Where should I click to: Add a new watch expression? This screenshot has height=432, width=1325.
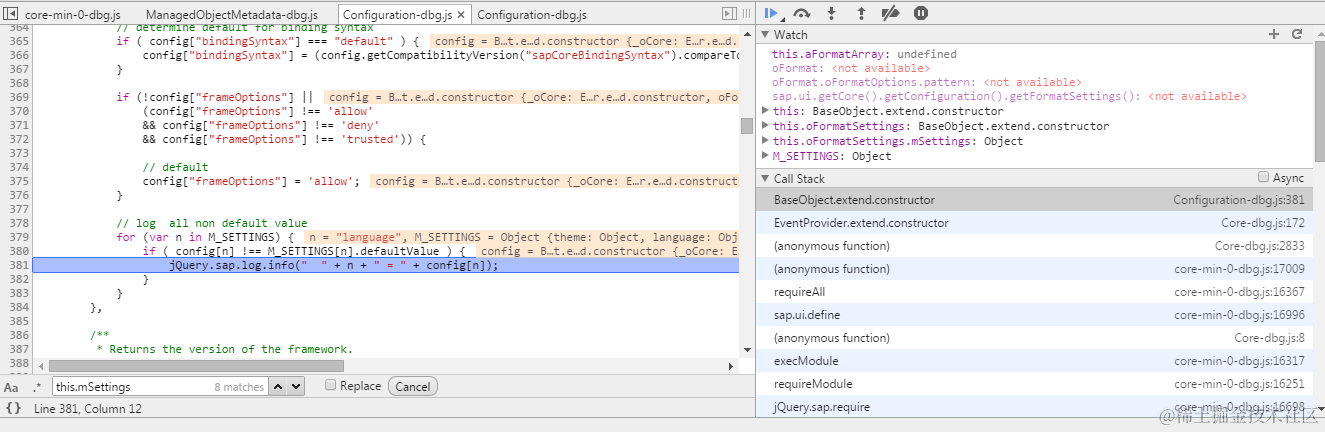pos(1274,34)
